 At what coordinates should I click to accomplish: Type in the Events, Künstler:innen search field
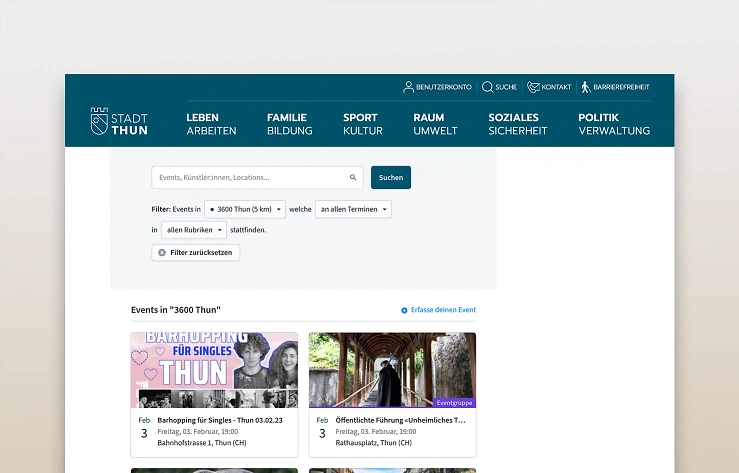(250, 178)
